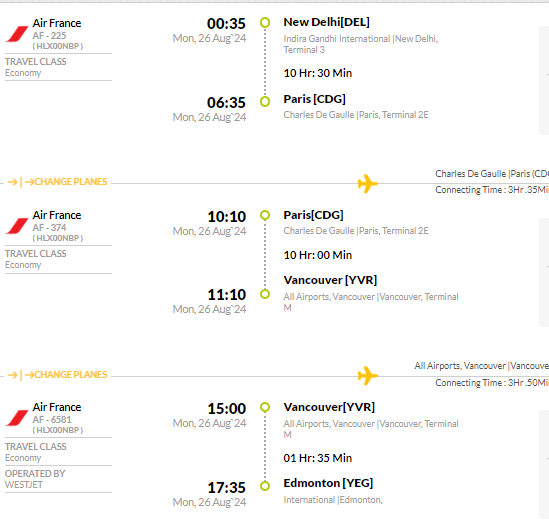Click the Edmonton [YEG] destination heading
Viewport: 549px width, 522px height.
coord(328,483)
